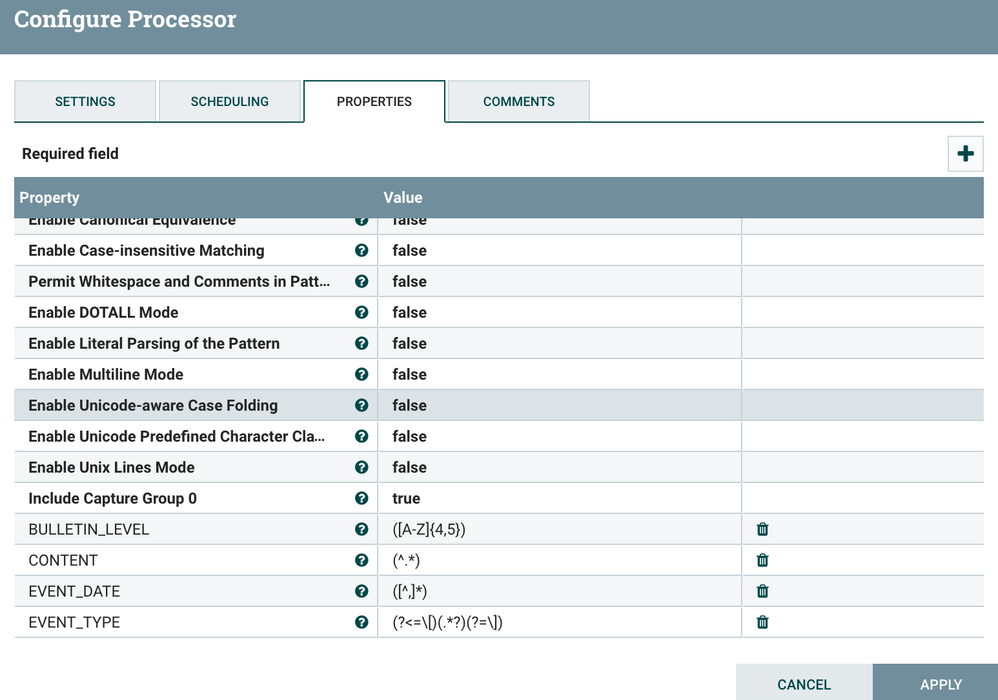Show help for Enable DOTALL Mode
This screenshot has height=700, width=998.
[362, 313]
